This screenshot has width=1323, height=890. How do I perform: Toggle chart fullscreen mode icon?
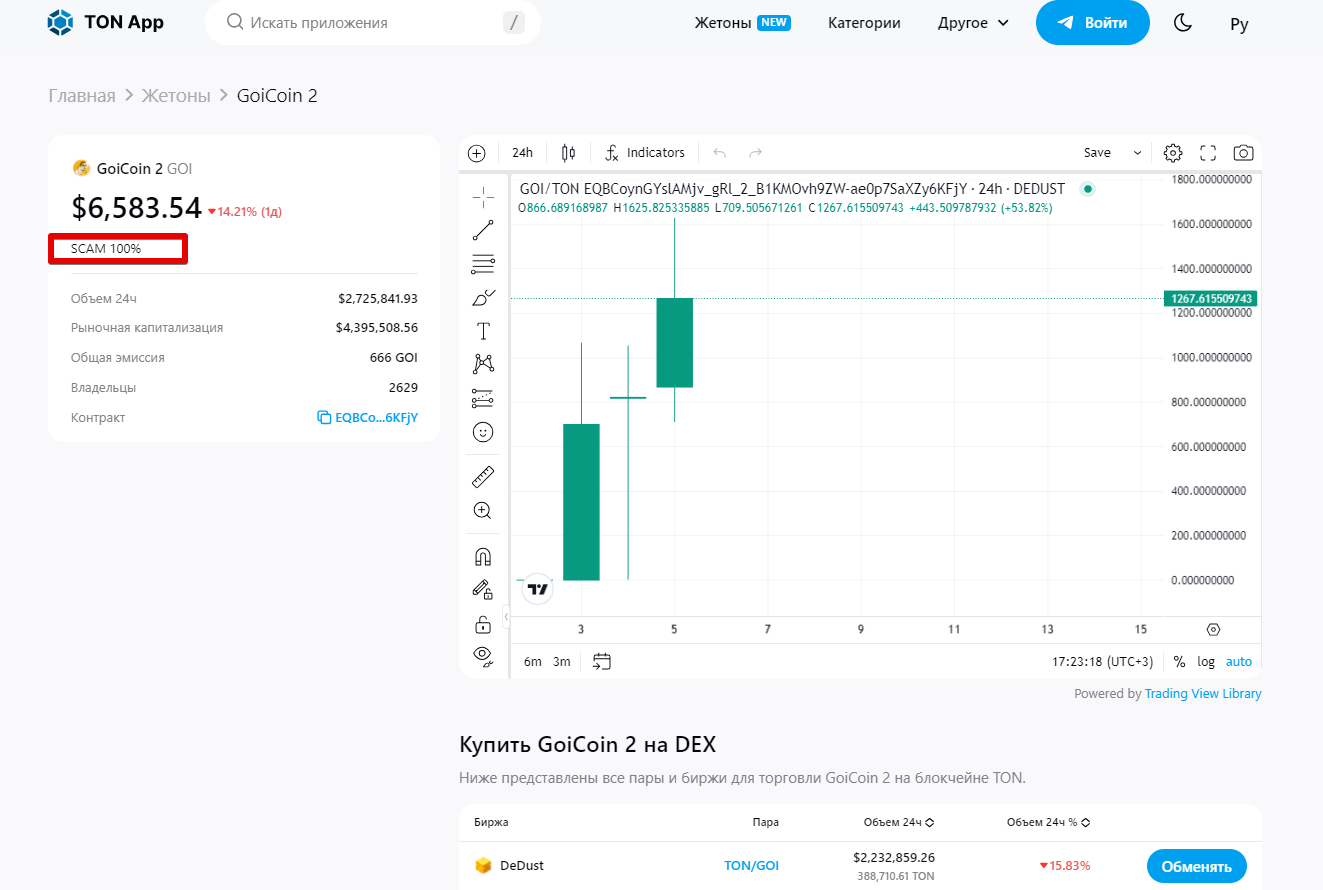tap(1208, 153)
